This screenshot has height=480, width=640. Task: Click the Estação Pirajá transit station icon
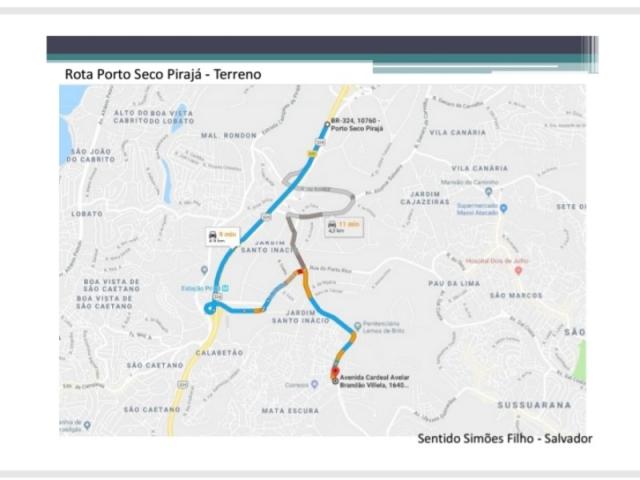225,288
